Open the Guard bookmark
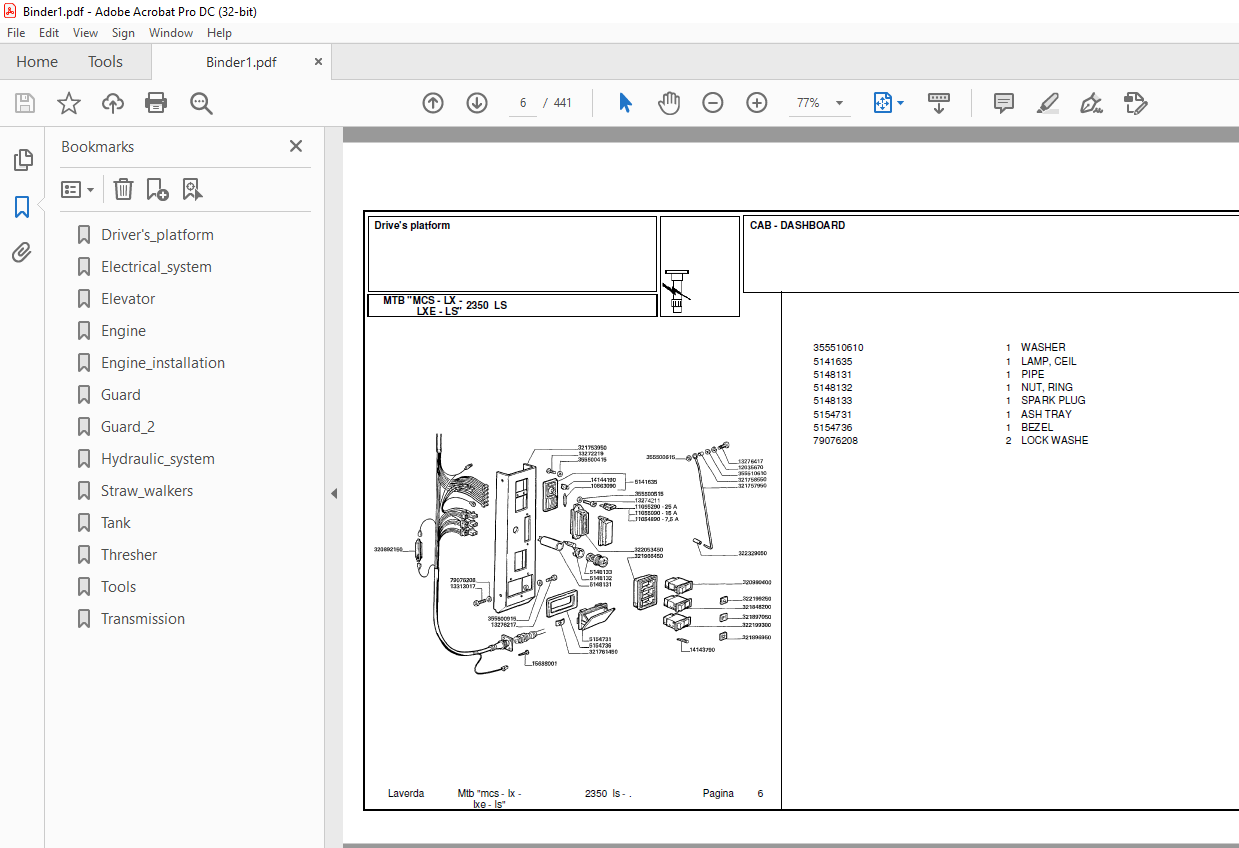Image resolution: width=1239 pixels, height=848 pixels. [x=121, y=395]
